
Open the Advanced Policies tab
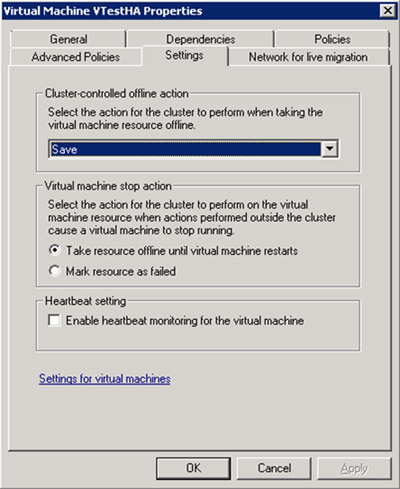[x=76, y=57]
